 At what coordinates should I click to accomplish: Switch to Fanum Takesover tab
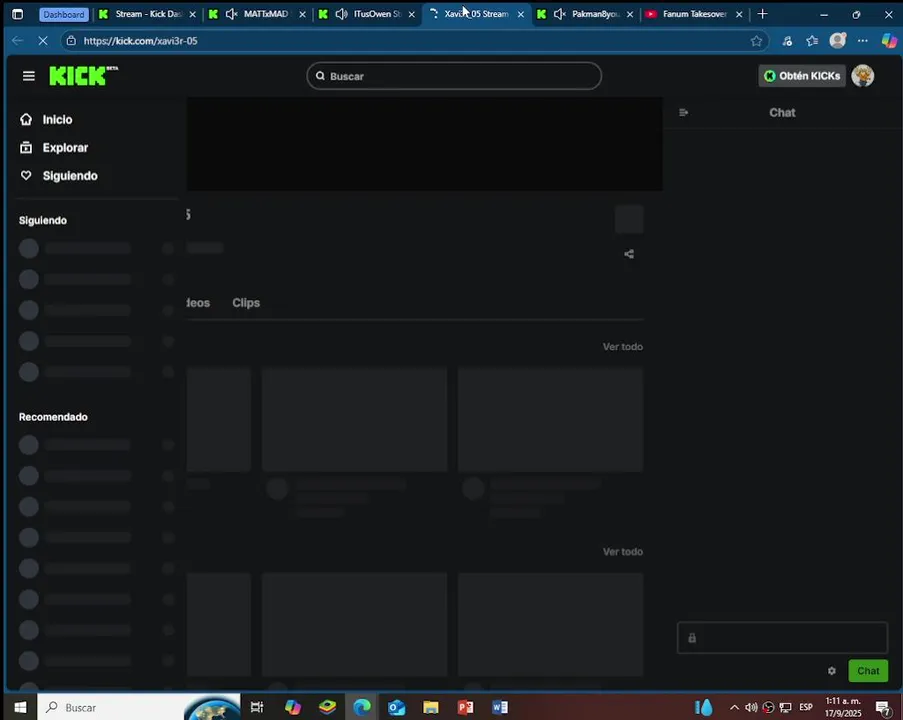[x=694, y=14]
